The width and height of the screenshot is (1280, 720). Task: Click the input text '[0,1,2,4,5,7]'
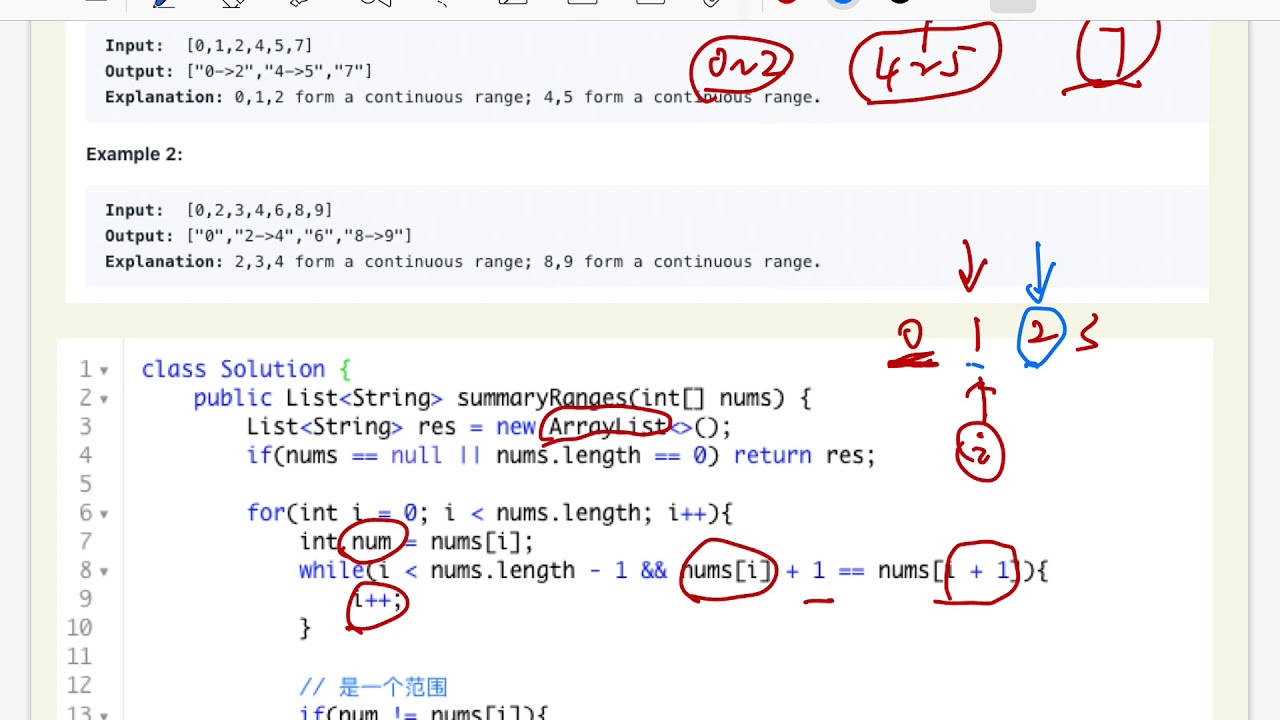[249, 46]
